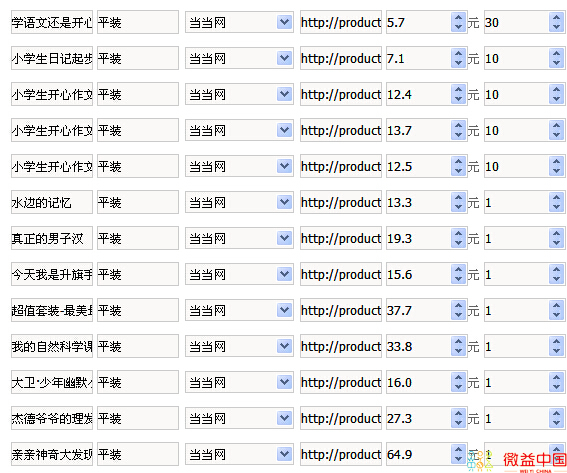Decrease the 19.3 price using down arrow
567x473 pixels.
pyautogui.click(x=459, y=243)
